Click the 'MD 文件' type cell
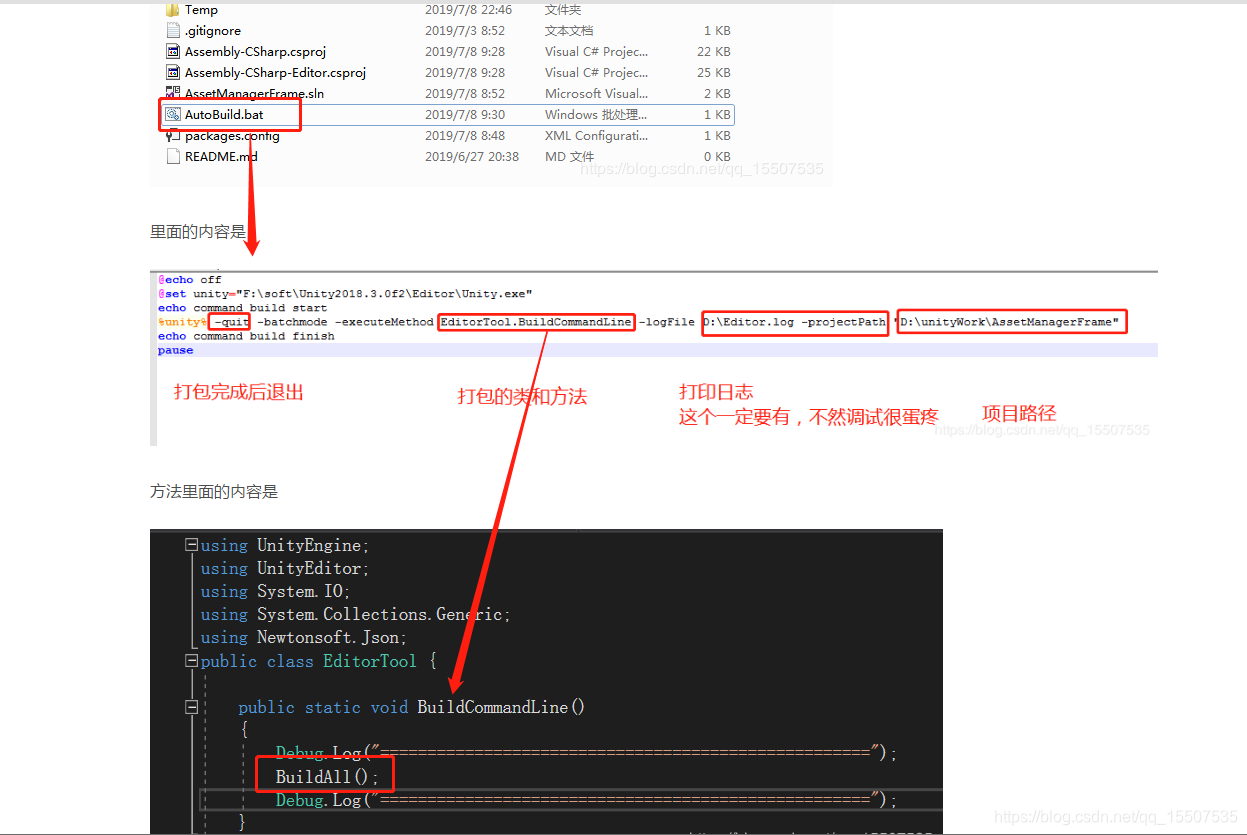The image size is (1247, 835). 569,157
